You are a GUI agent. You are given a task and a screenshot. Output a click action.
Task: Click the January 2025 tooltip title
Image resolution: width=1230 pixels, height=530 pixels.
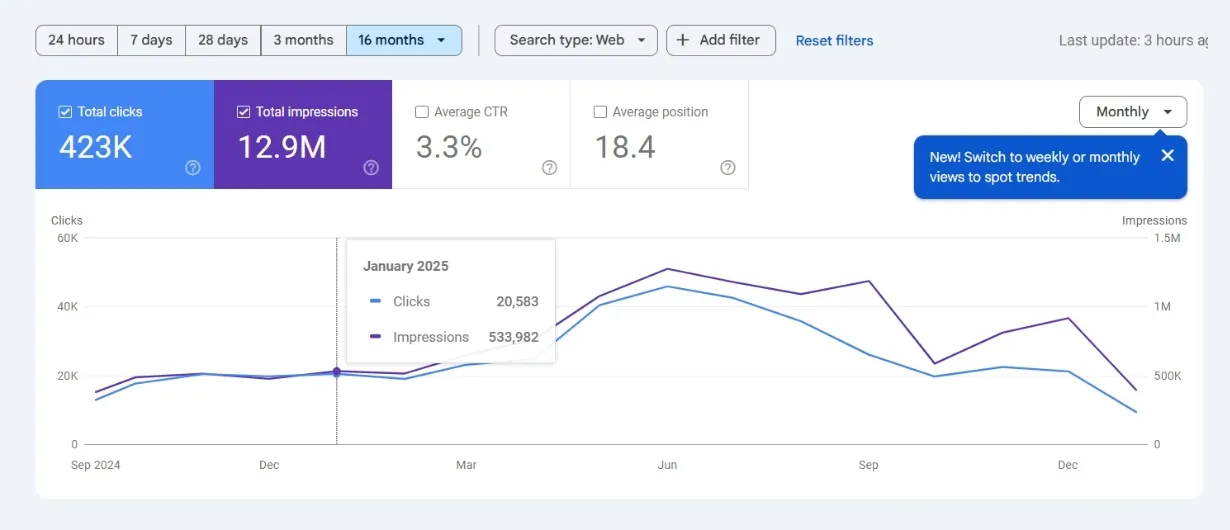[x=406, y=266]
